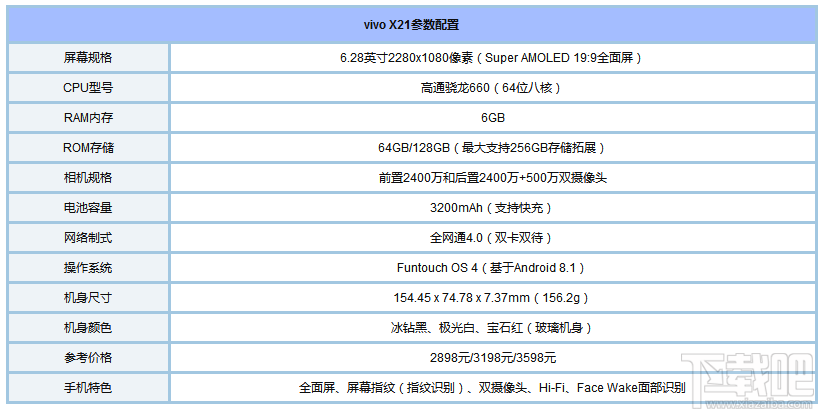Click the 高通骁龙660（64位八核）value
The width and height of the screenshot is (821, 414).
[x=493, y=87]
